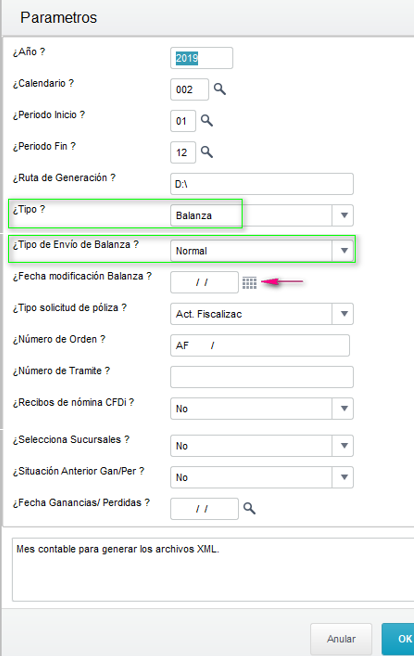Screen dimensions: 416x656
Task: Confirm parameters with OK button
Action: pyautogui.click(x=398, y=639)
